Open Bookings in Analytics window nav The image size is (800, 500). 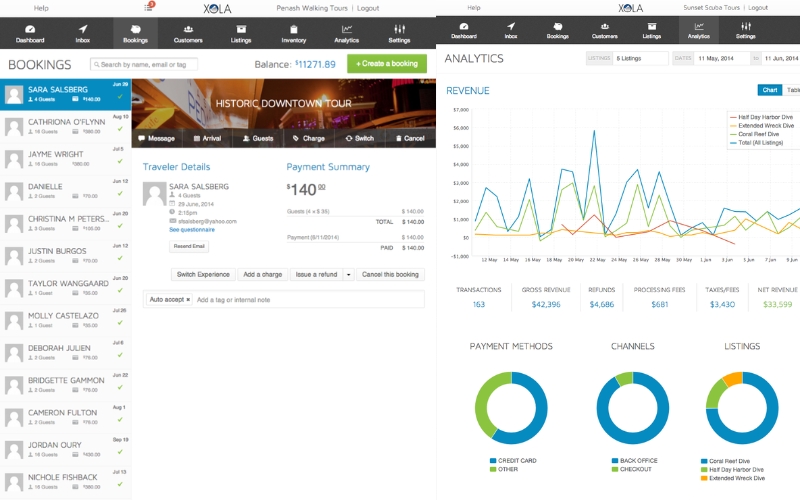click(x=558, y=30)
